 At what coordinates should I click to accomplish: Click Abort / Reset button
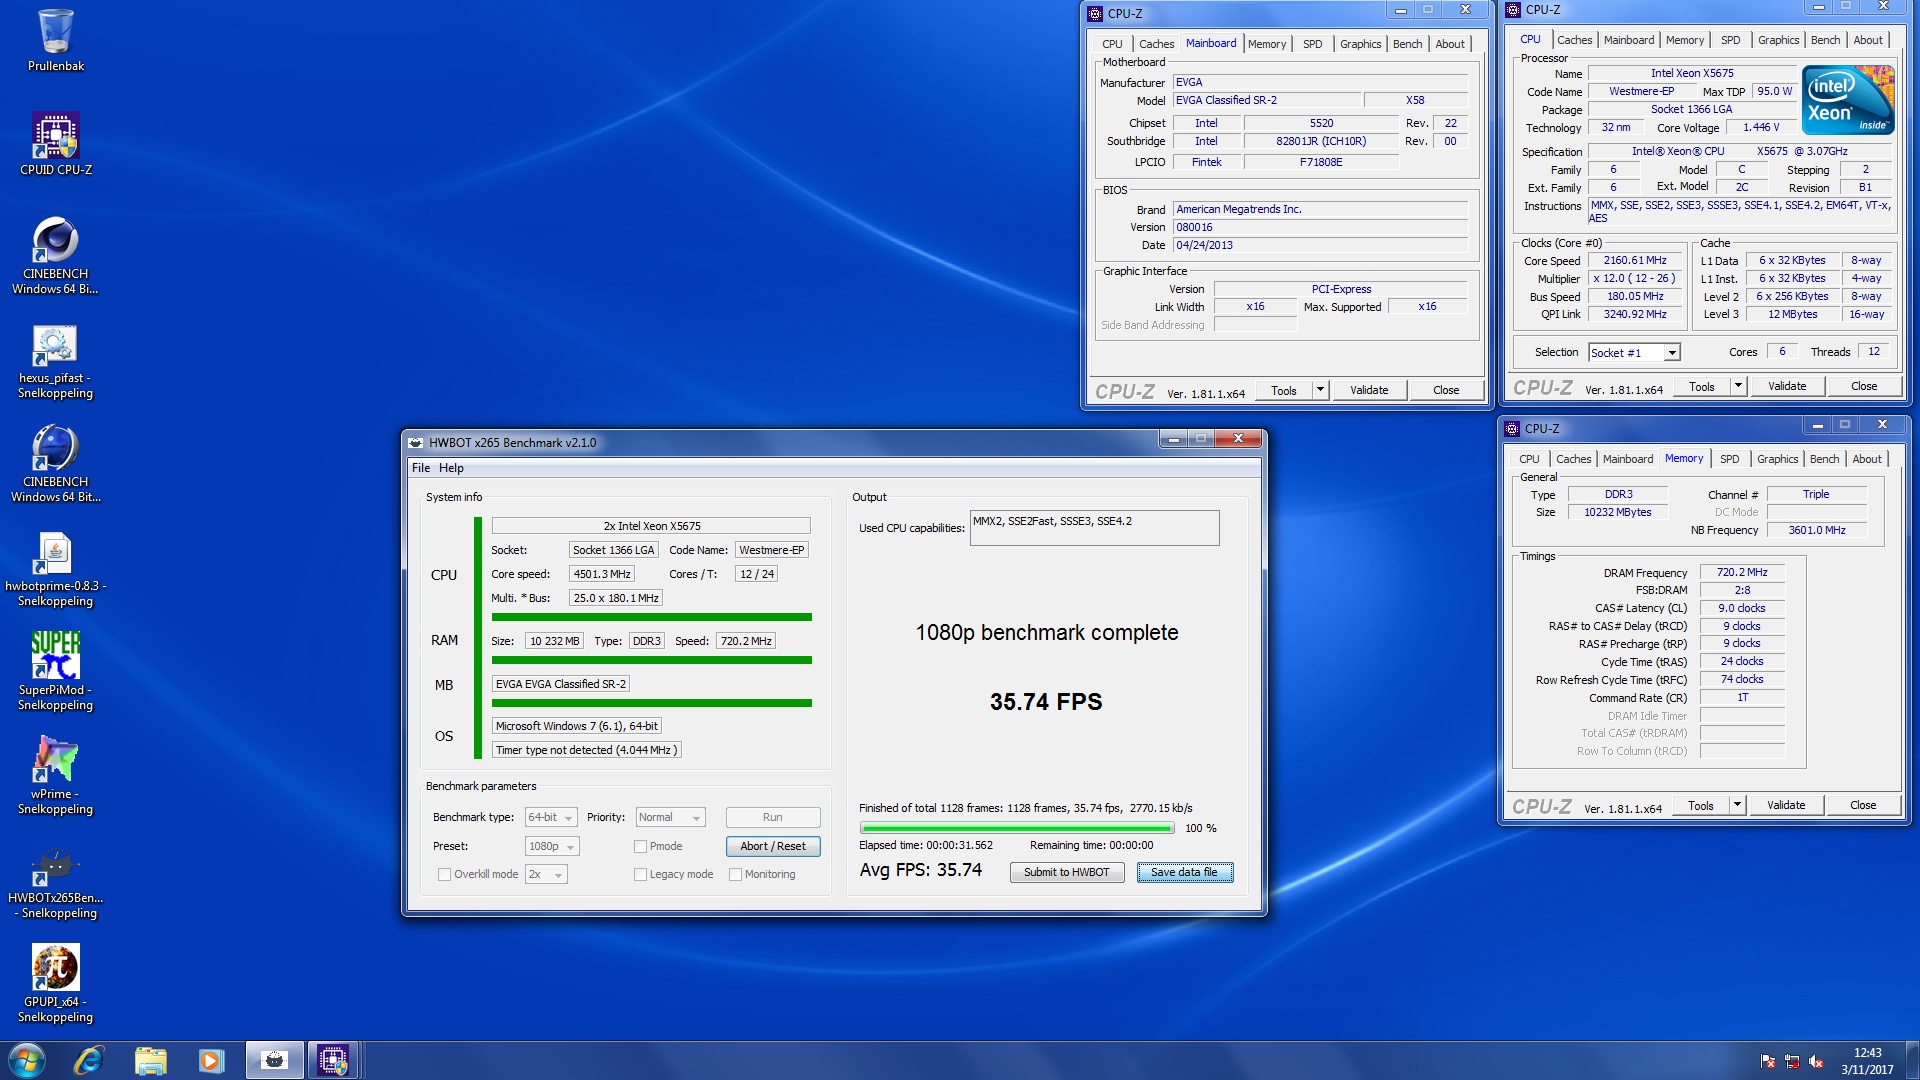pos(773,846)
